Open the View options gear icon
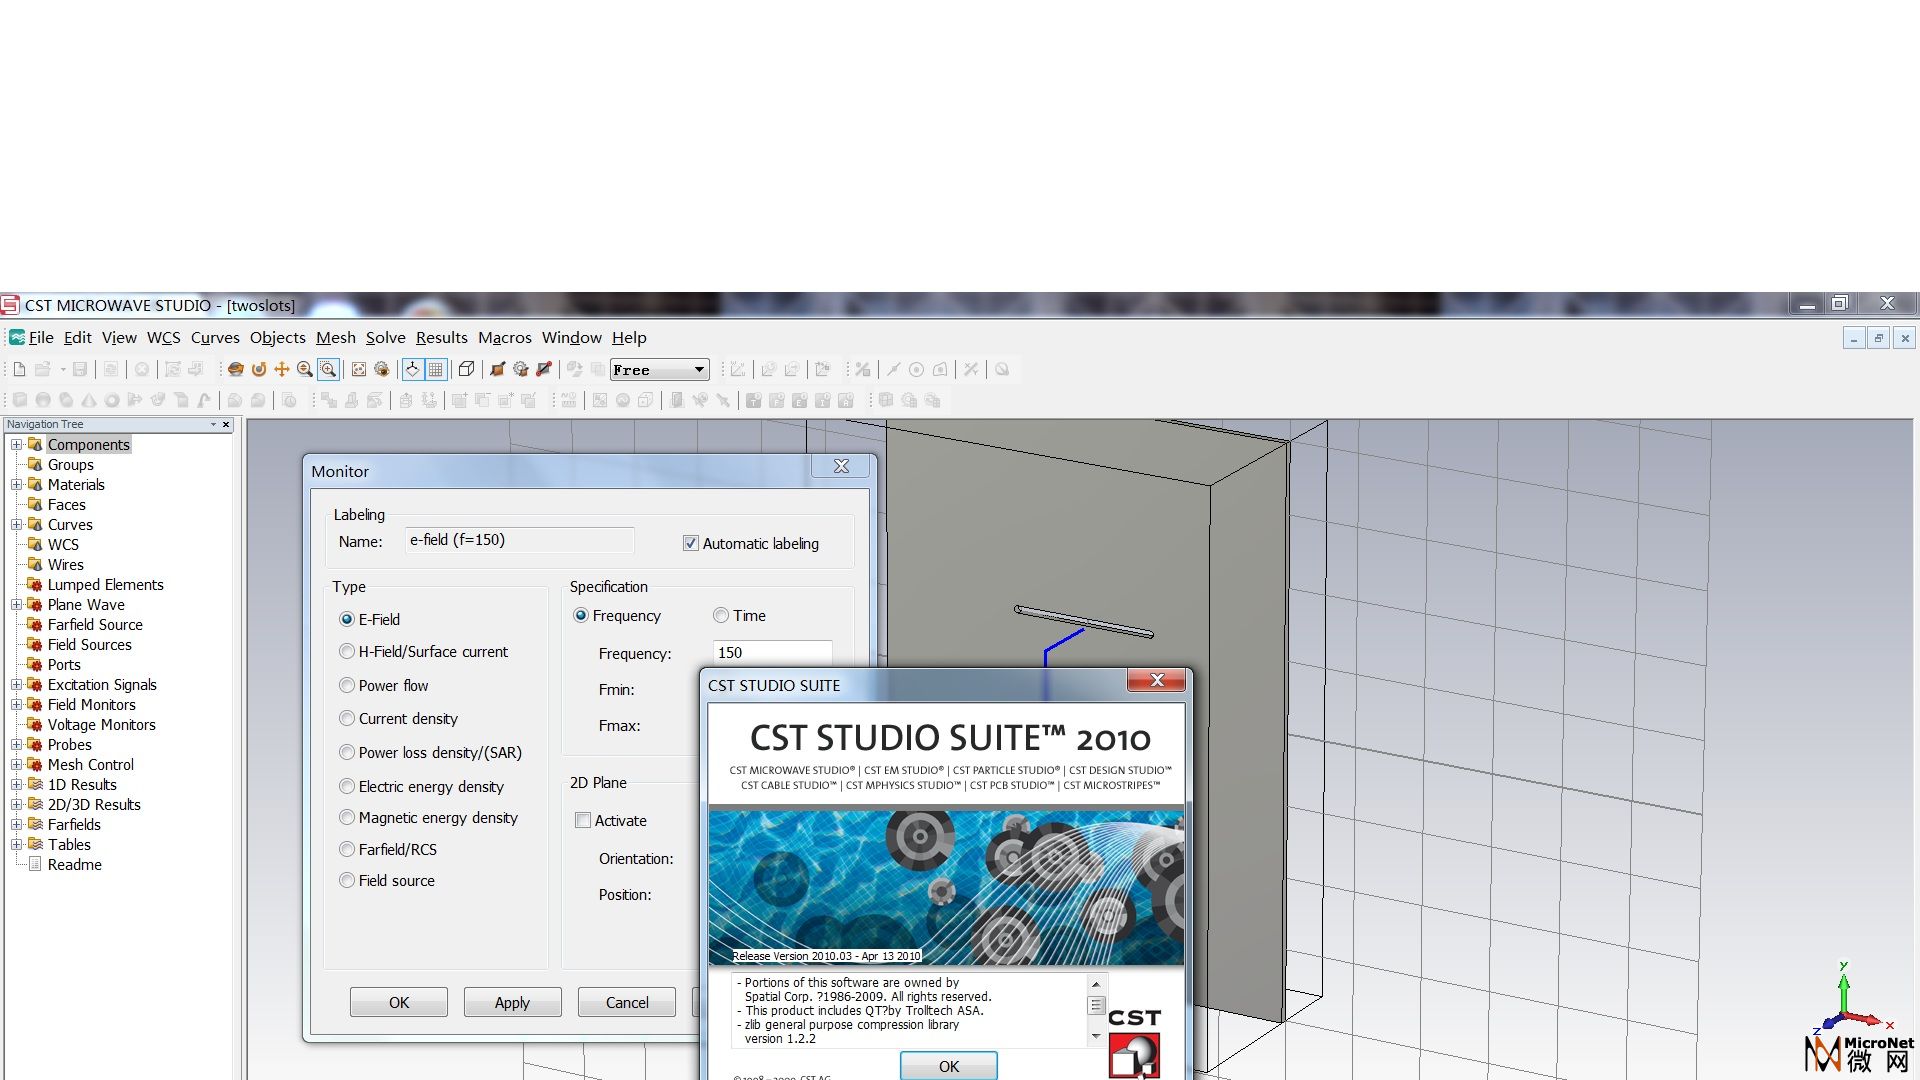 [x=382, y=370]
